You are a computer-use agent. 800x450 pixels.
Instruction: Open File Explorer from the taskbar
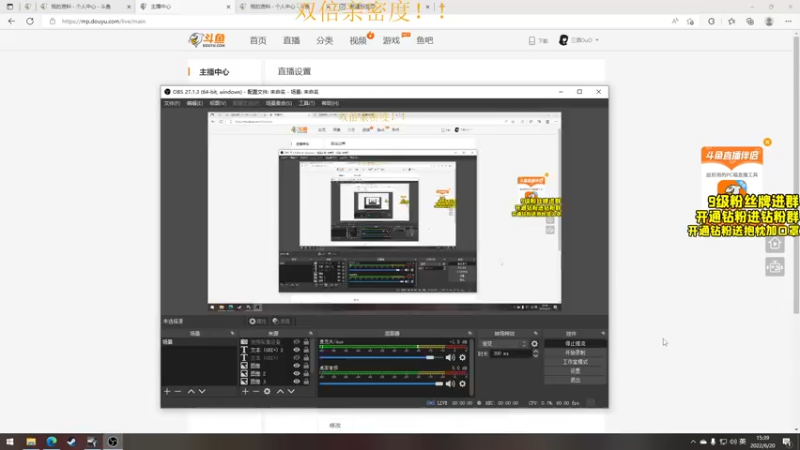pos(31,441)
